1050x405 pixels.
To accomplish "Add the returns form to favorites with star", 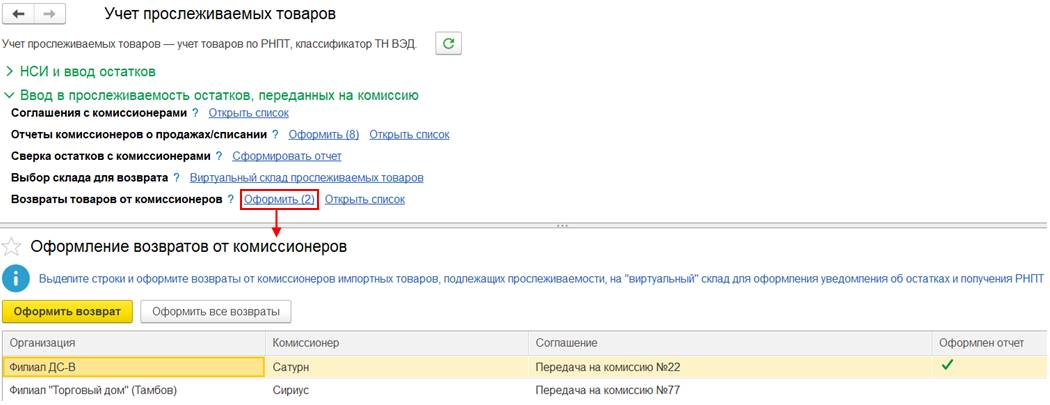I will 12,247.
